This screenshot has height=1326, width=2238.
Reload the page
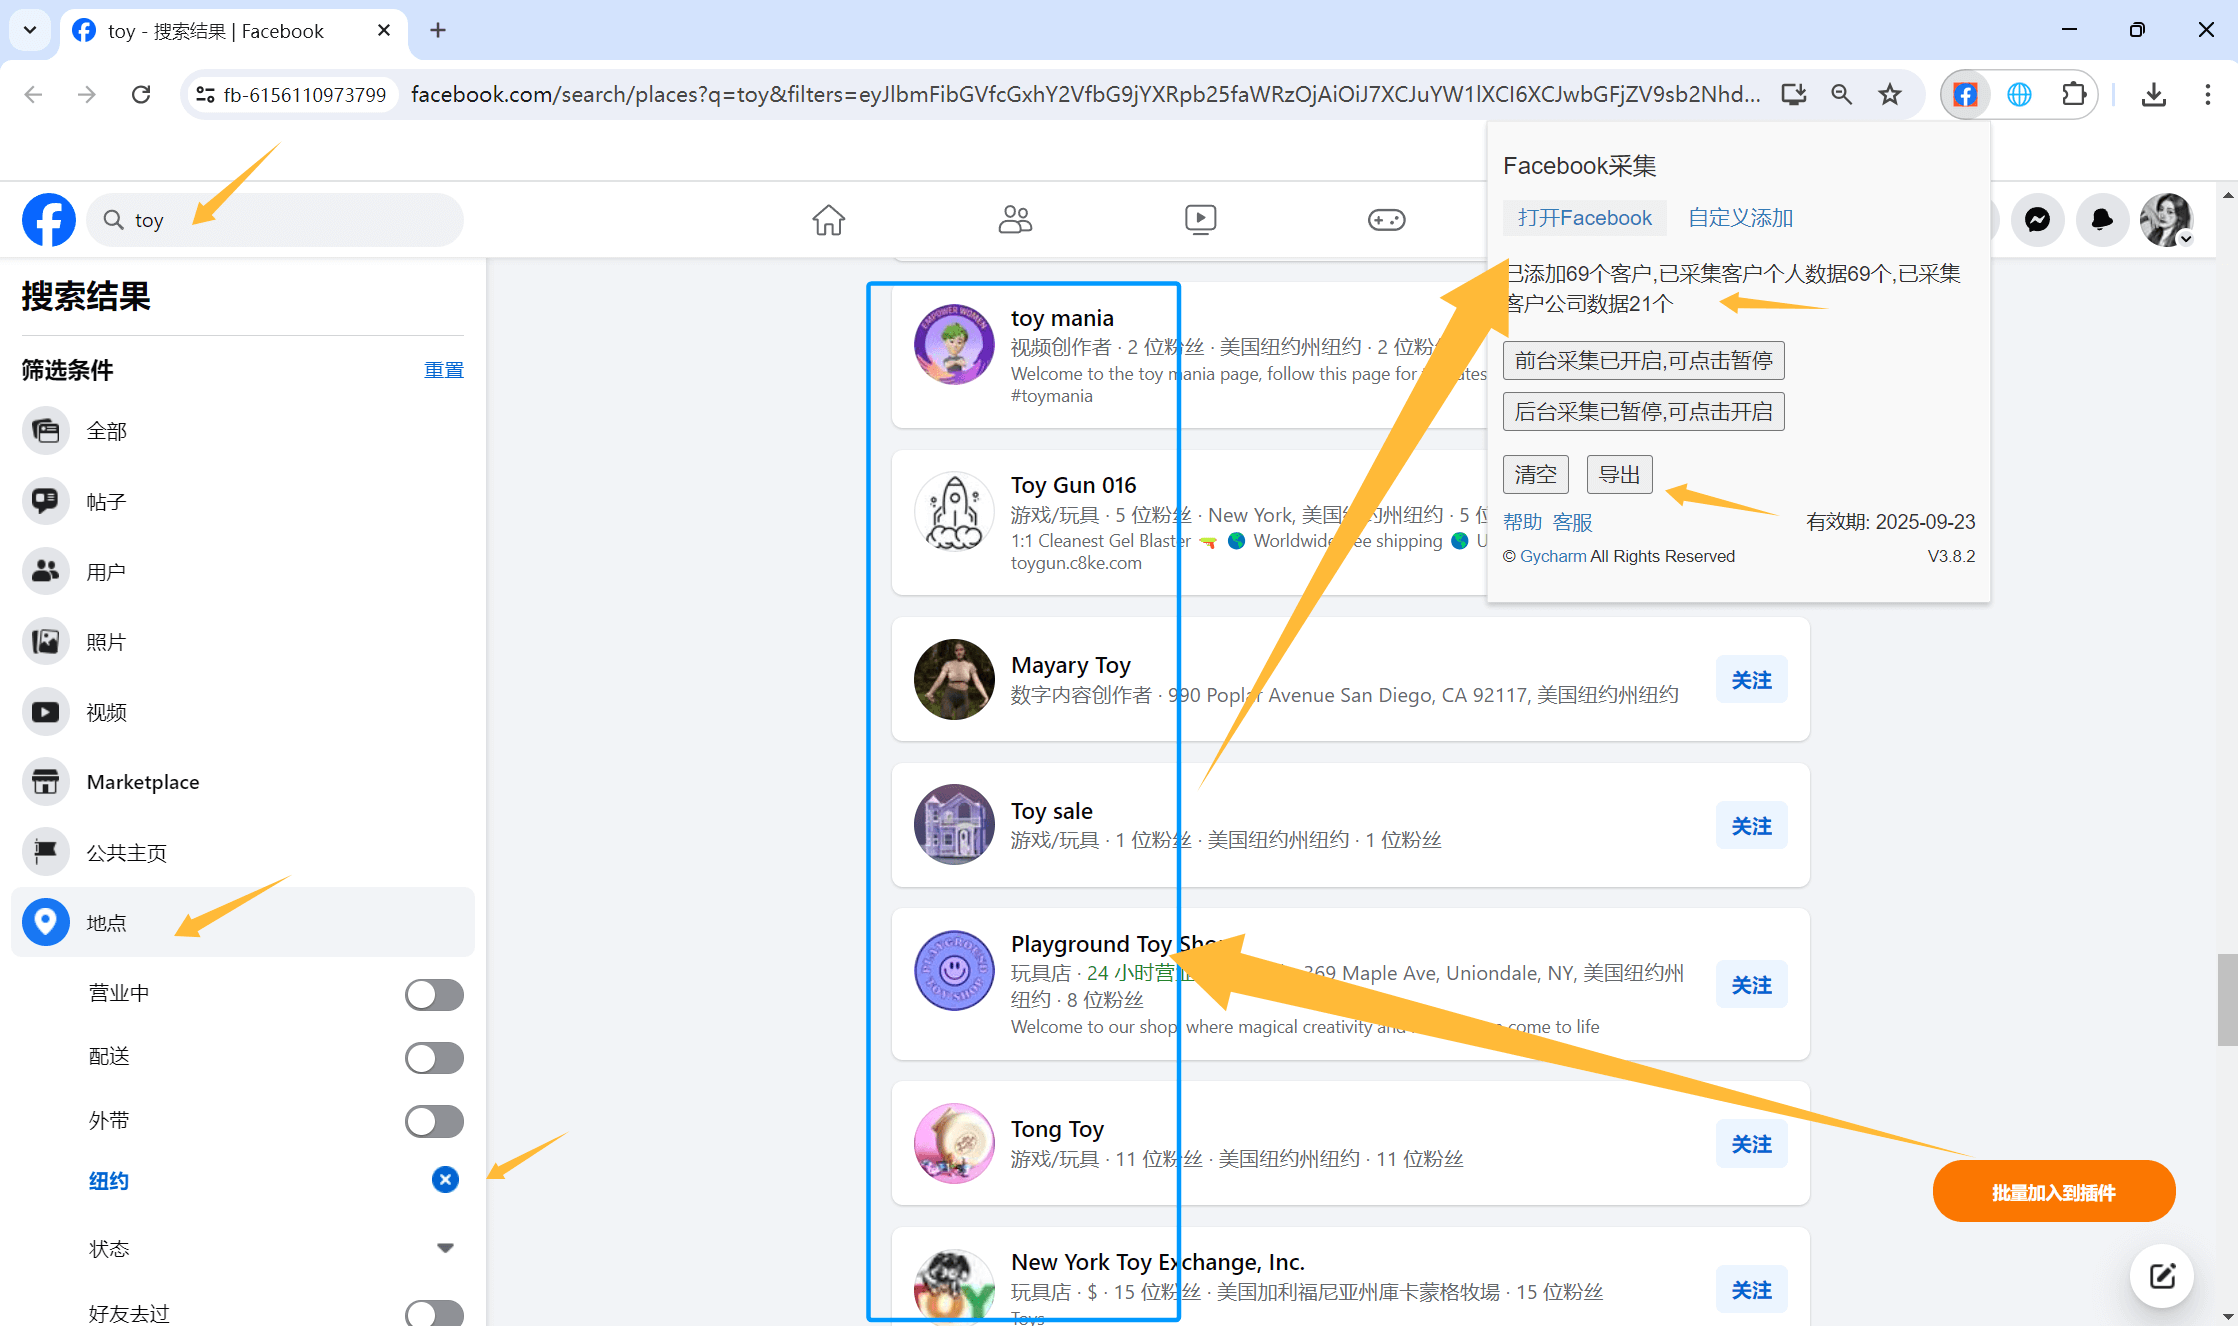tap(141, 94)
